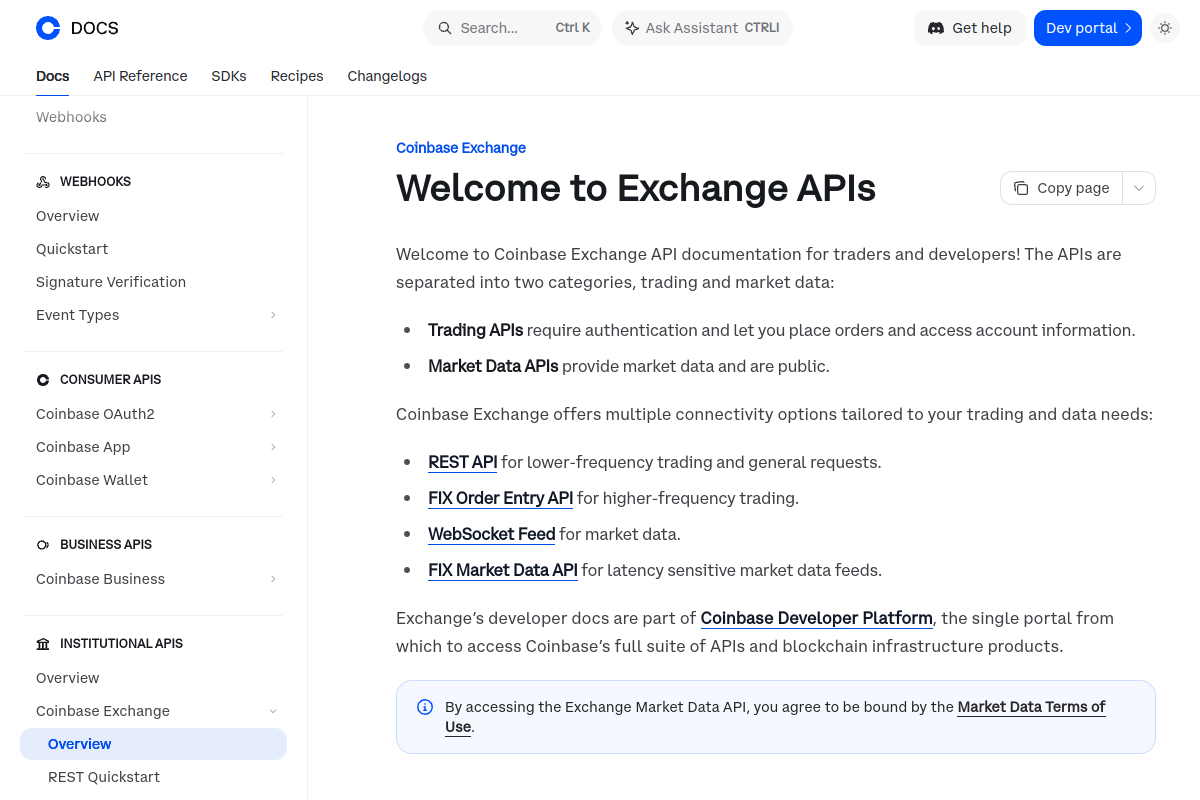
Task: Open the Dev portal button
Action: (x=1088, y=28)
